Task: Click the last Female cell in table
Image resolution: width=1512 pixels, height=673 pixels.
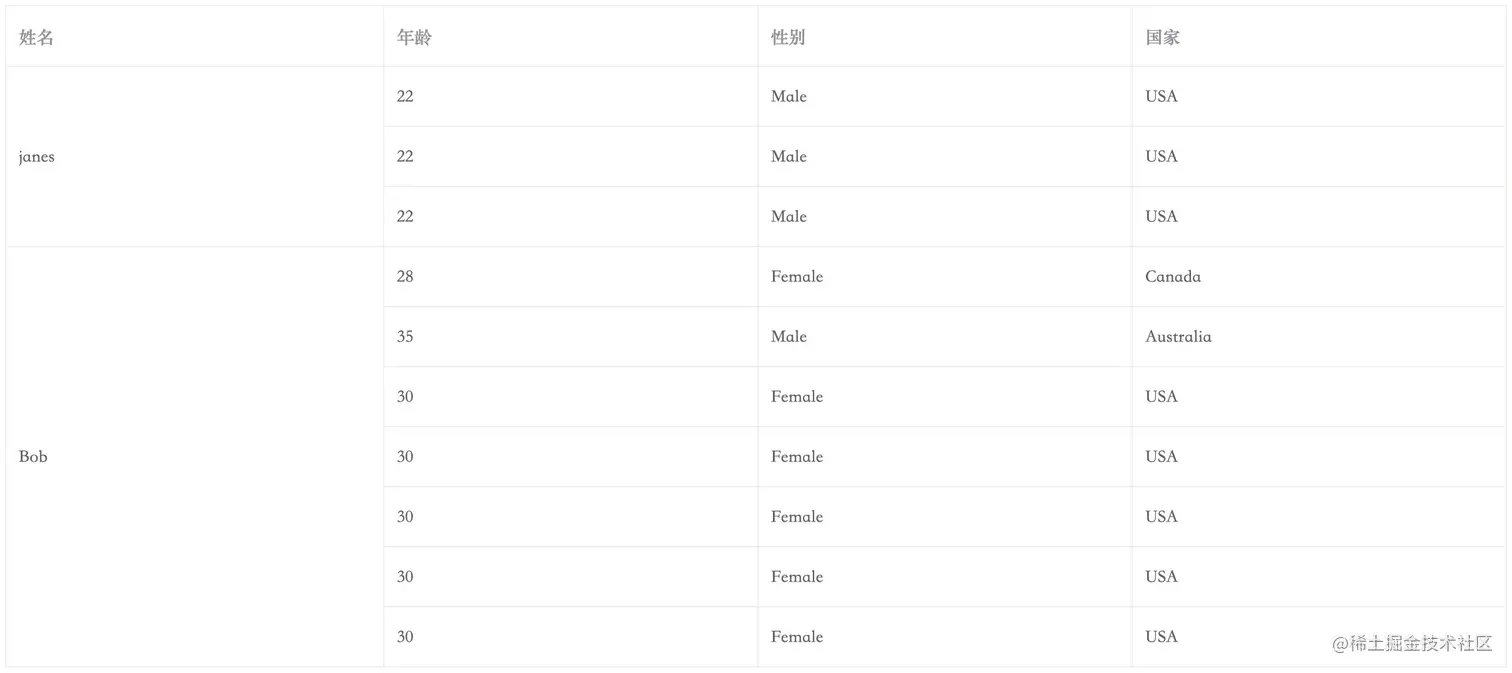Action: click(x=945, y=637)
